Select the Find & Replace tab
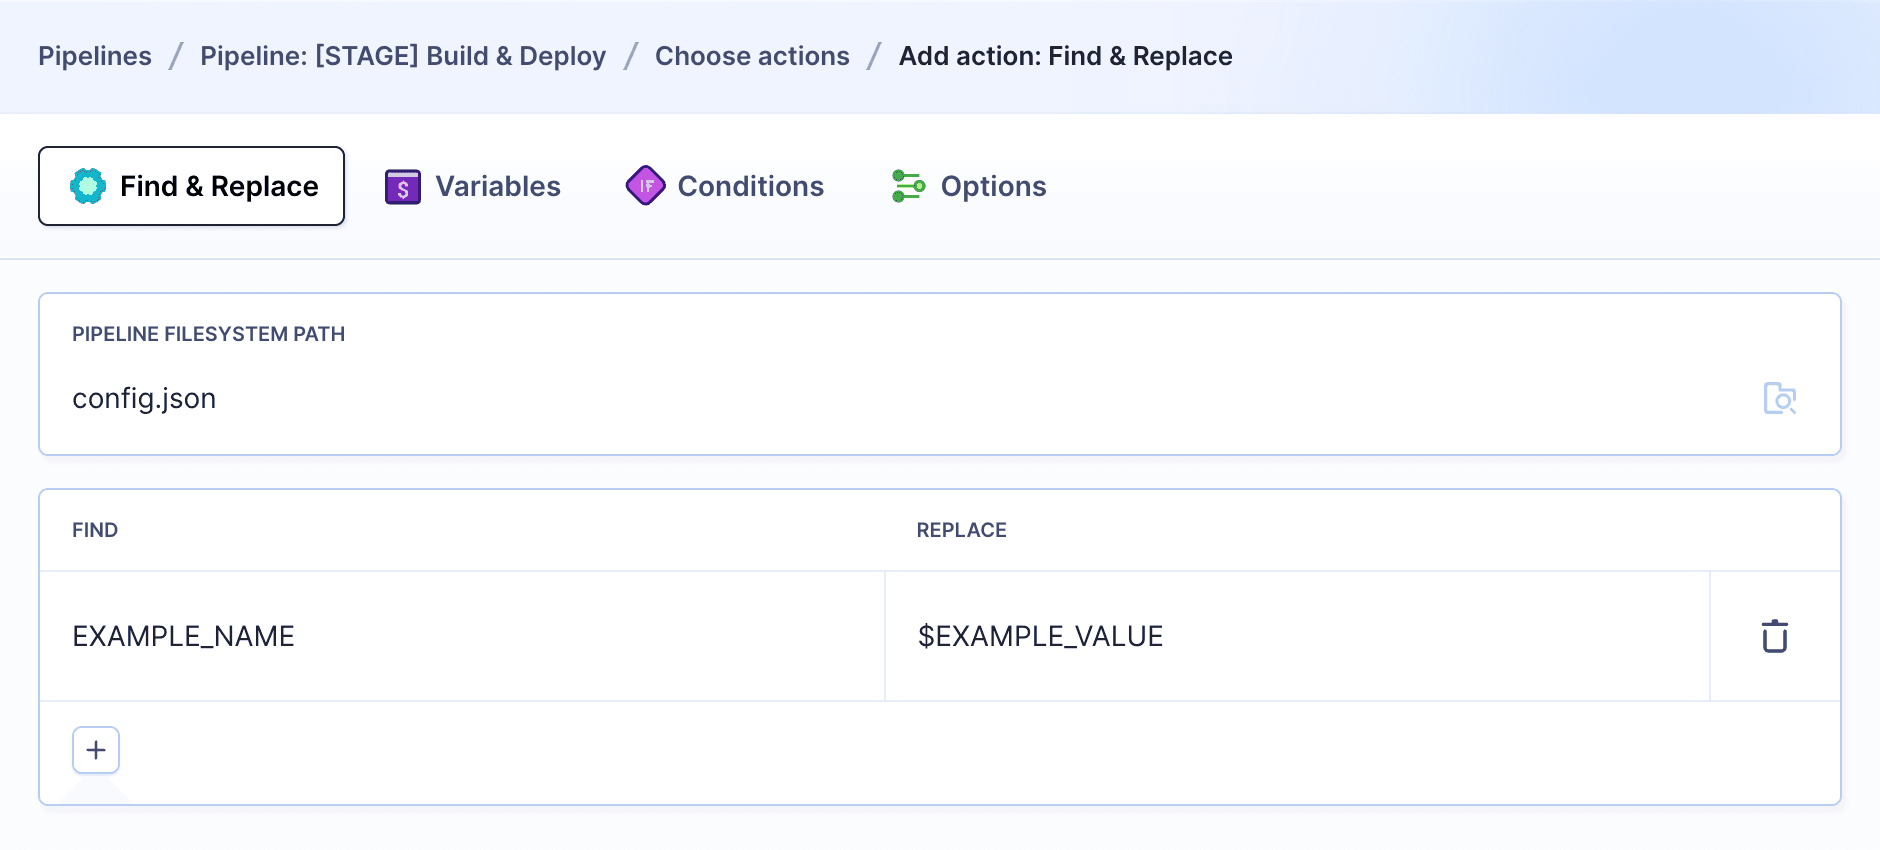Image resolution: width=1880 pixels, height=850 pixels. click(191, 185)
